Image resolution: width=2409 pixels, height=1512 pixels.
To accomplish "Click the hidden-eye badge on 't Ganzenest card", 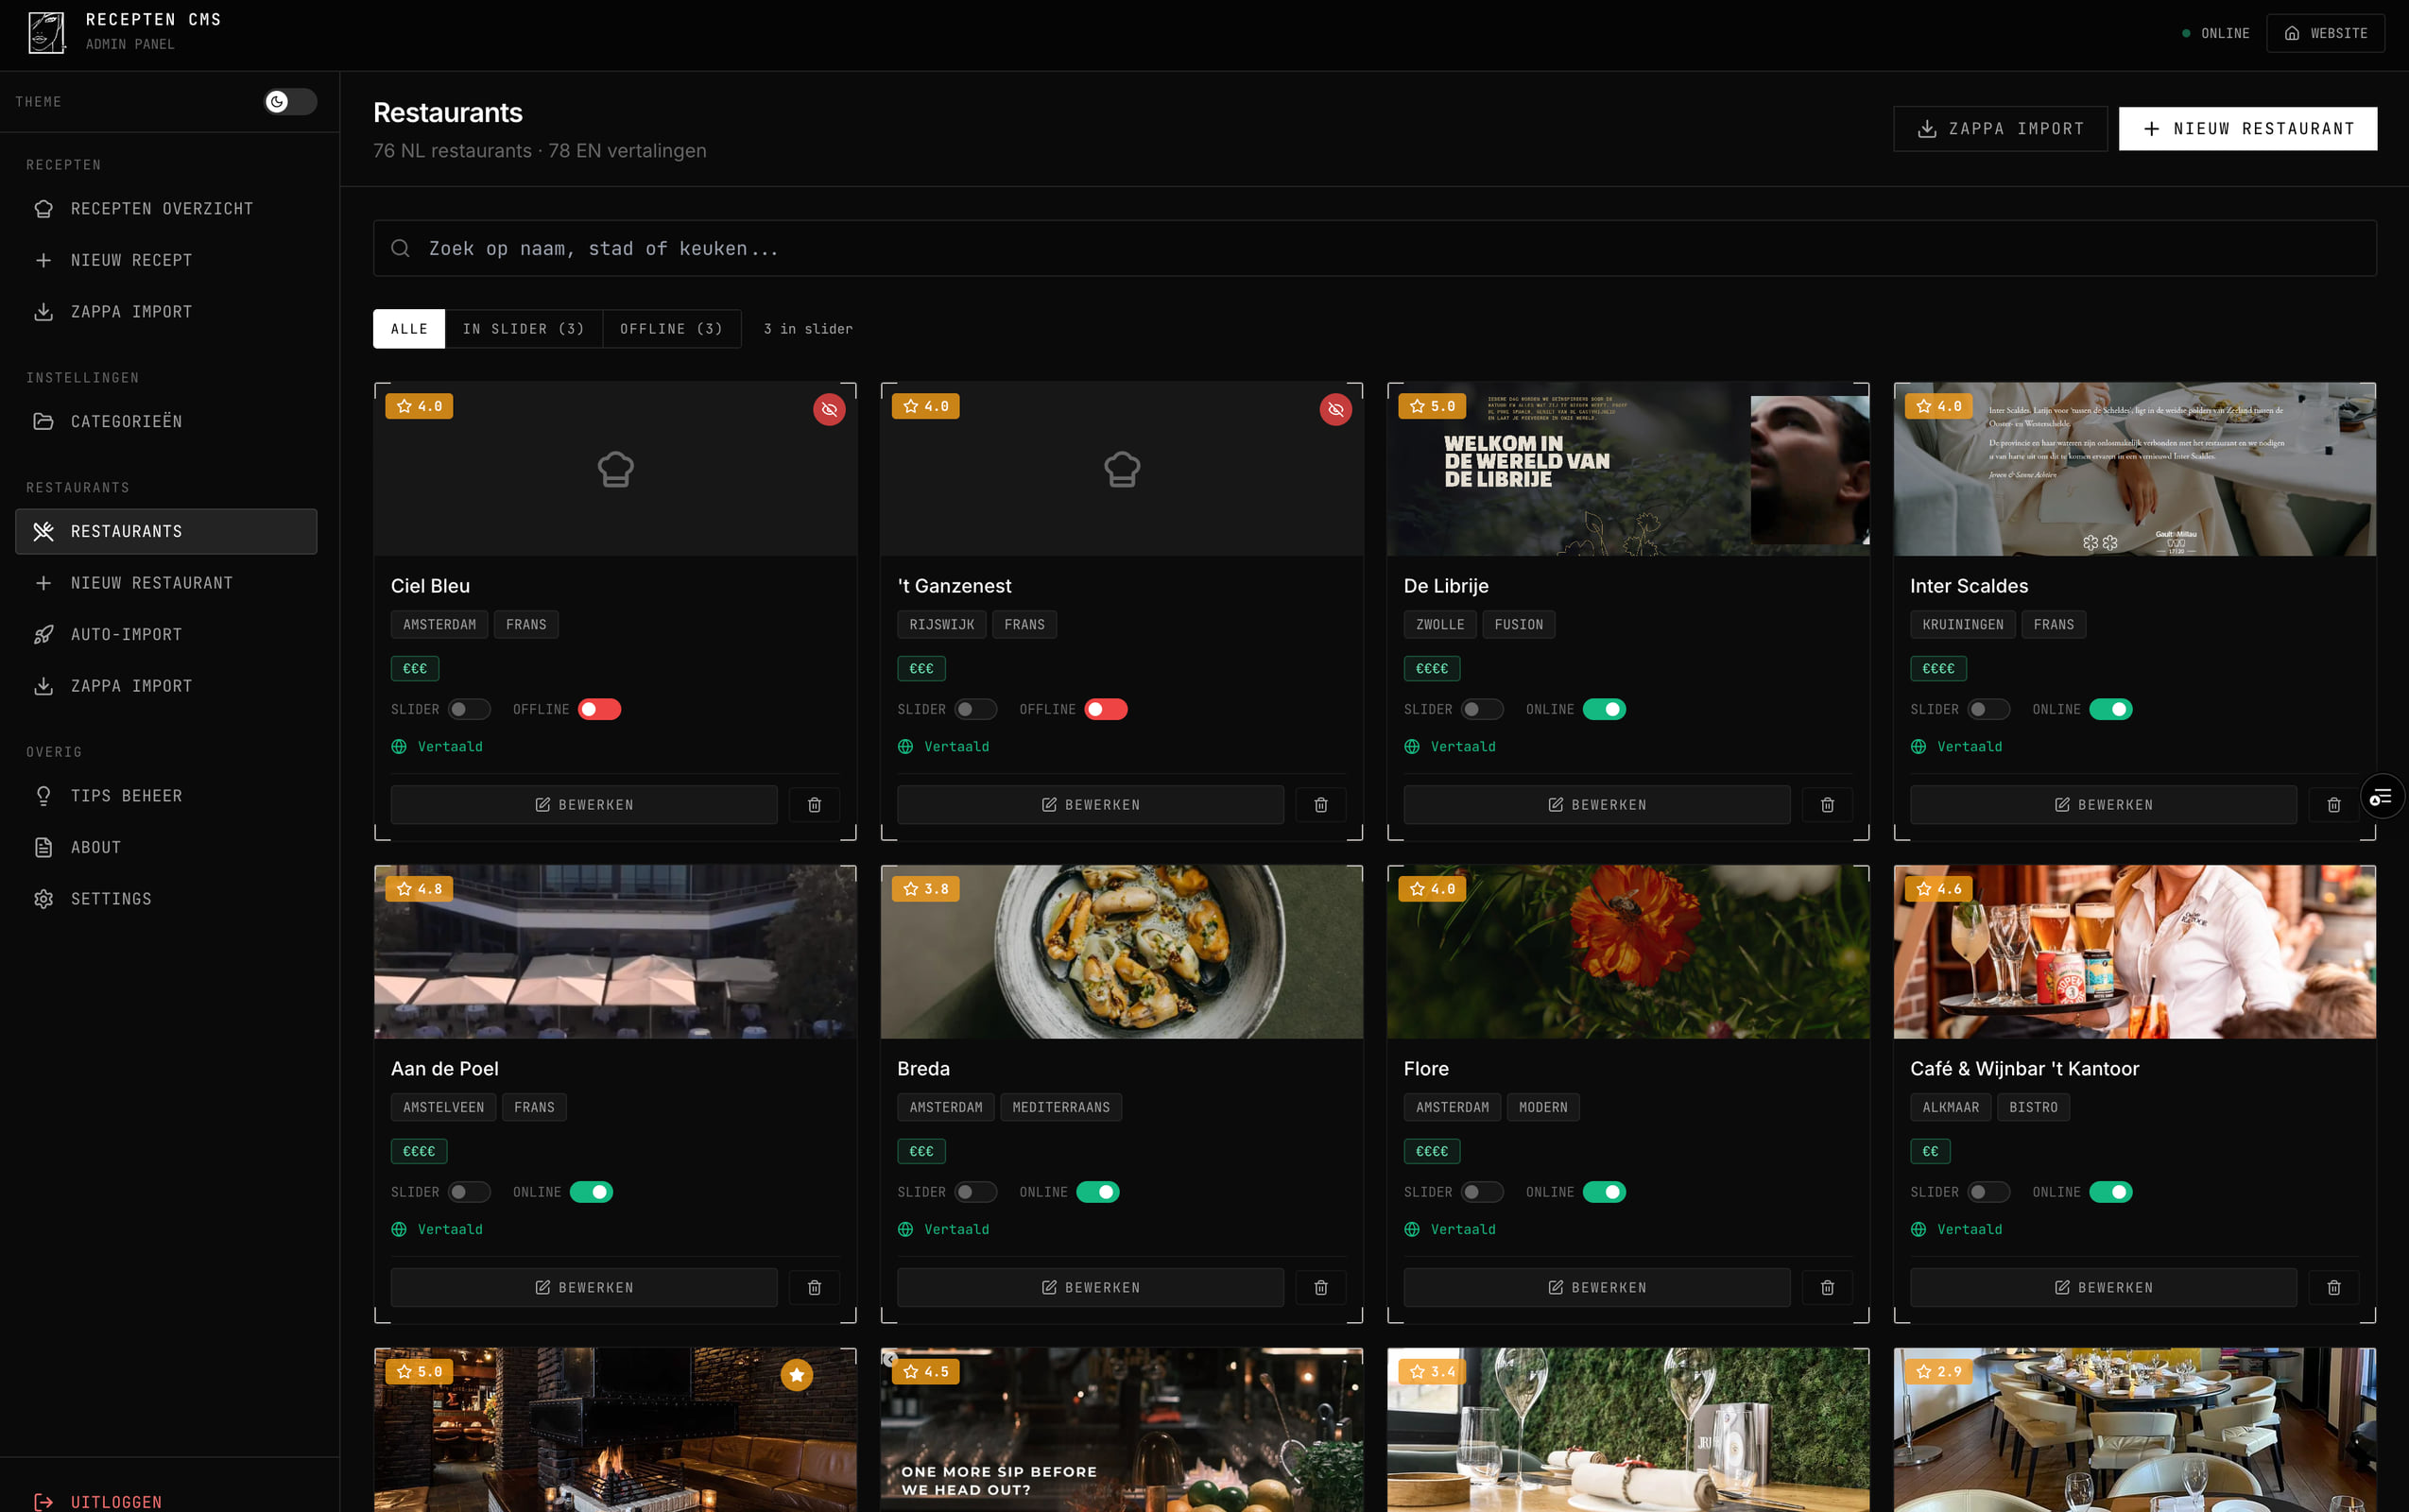I will point(1335,409).
